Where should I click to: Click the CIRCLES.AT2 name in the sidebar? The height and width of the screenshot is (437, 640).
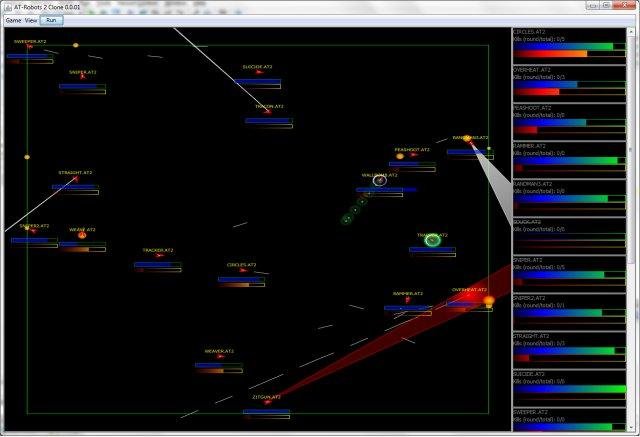tap(529, 32)
